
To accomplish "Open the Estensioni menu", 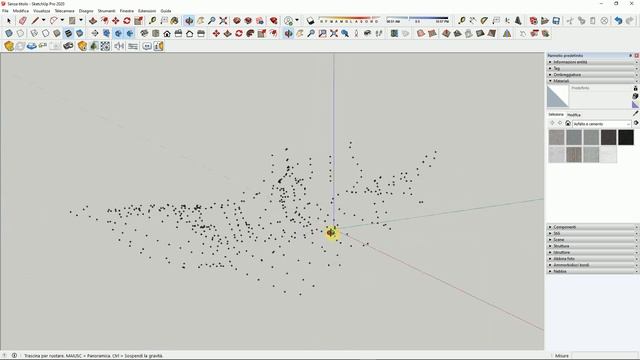I will tap(147, 11).
